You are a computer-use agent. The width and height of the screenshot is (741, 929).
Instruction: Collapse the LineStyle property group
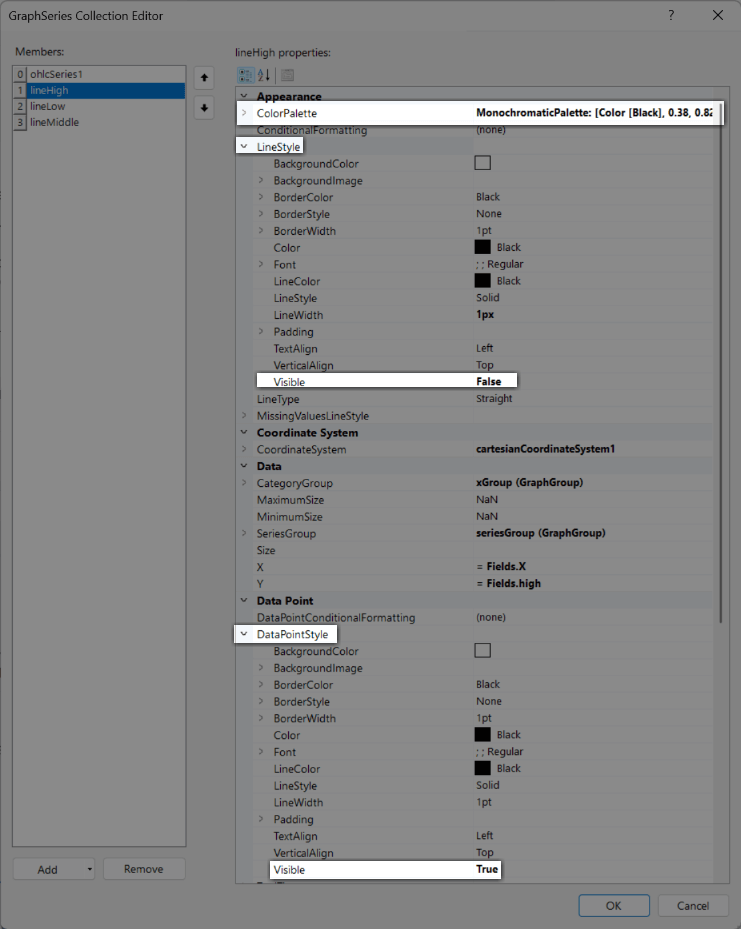point(244,146)
